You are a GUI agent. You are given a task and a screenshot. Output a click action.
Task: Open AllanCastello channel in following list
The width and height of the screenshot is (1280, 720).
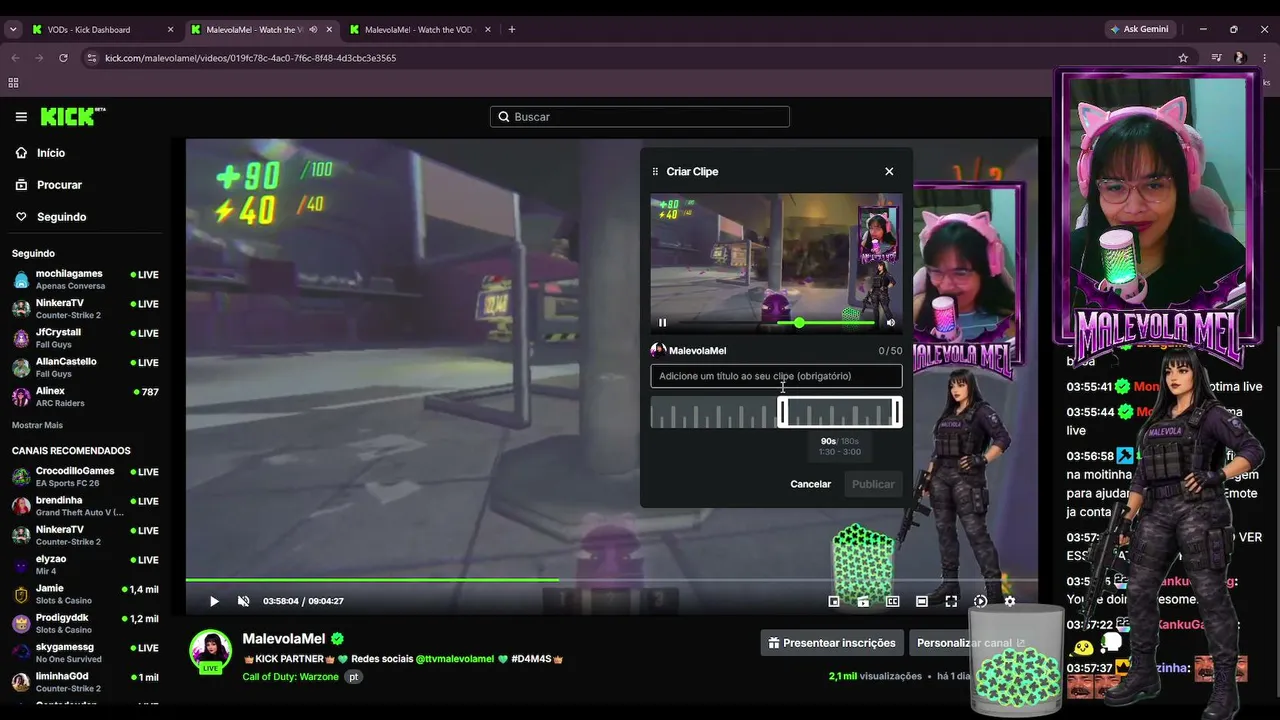click(x=85, y=367)
